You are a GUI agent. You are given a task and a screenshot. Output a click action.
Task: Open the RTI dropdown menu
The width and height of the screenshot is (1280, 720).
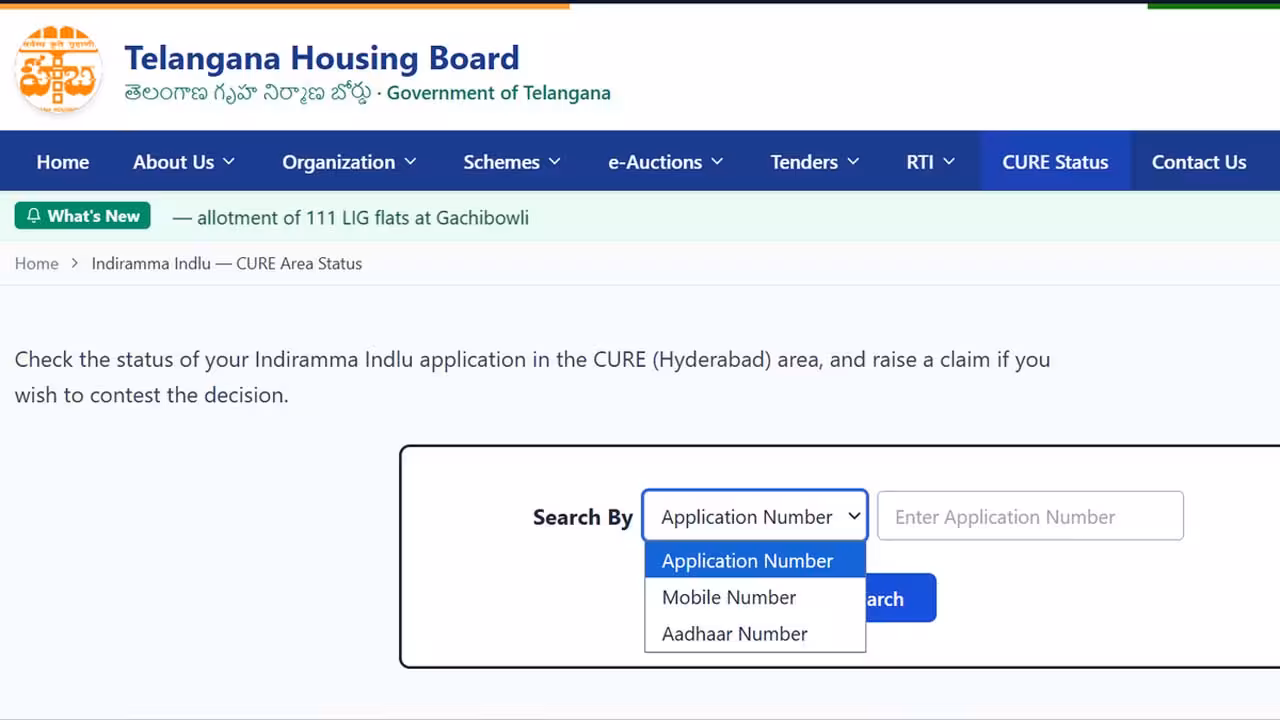[x=930, y=161]
